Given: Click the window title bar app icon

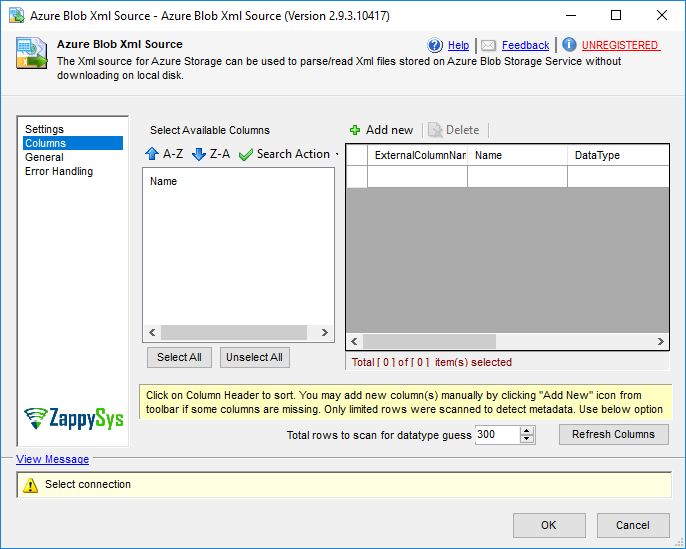Looking at the screenshot, I should point(17,15).
